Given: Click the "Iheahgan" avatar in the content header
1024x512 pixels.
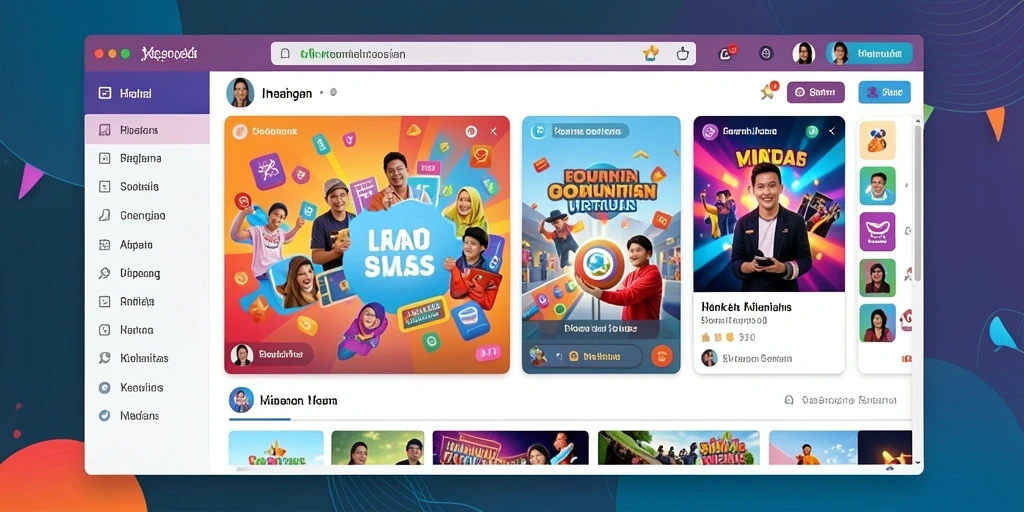Looking at the screenshot, I should click(x=240, y=93).
